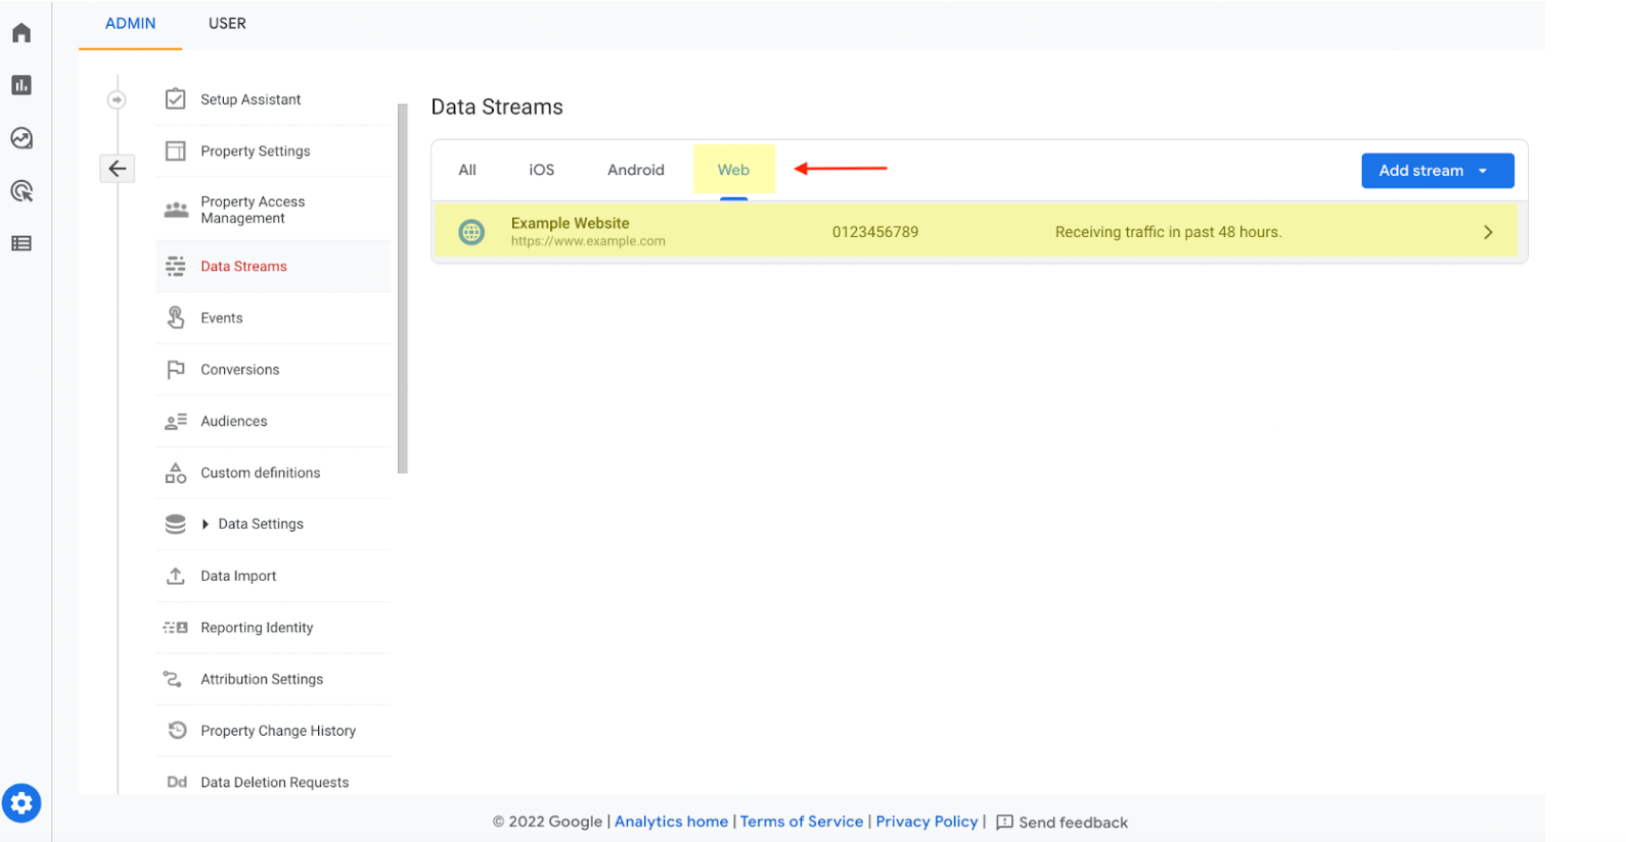
Task: Click the Add stream button
Action: tap(1437, 171)
